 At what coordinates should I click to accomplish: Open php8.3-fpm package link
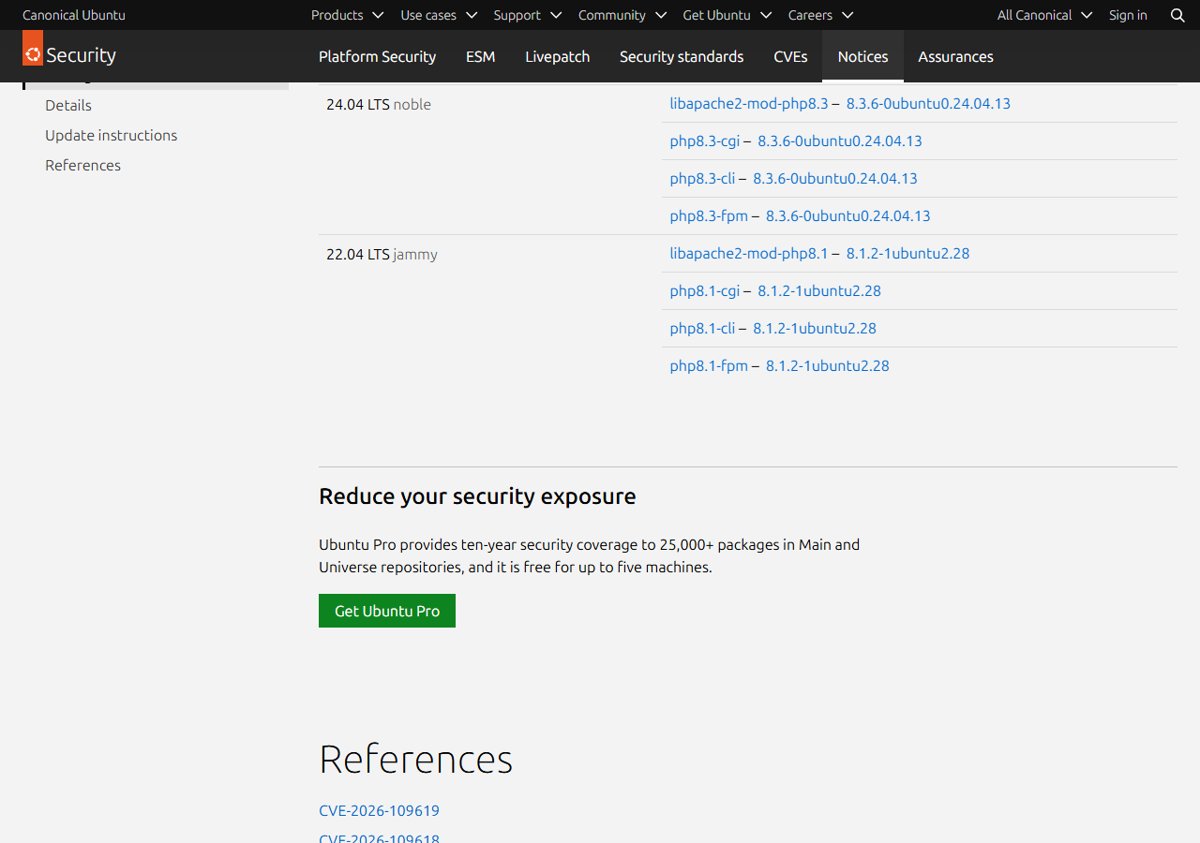tap(709, 215)
